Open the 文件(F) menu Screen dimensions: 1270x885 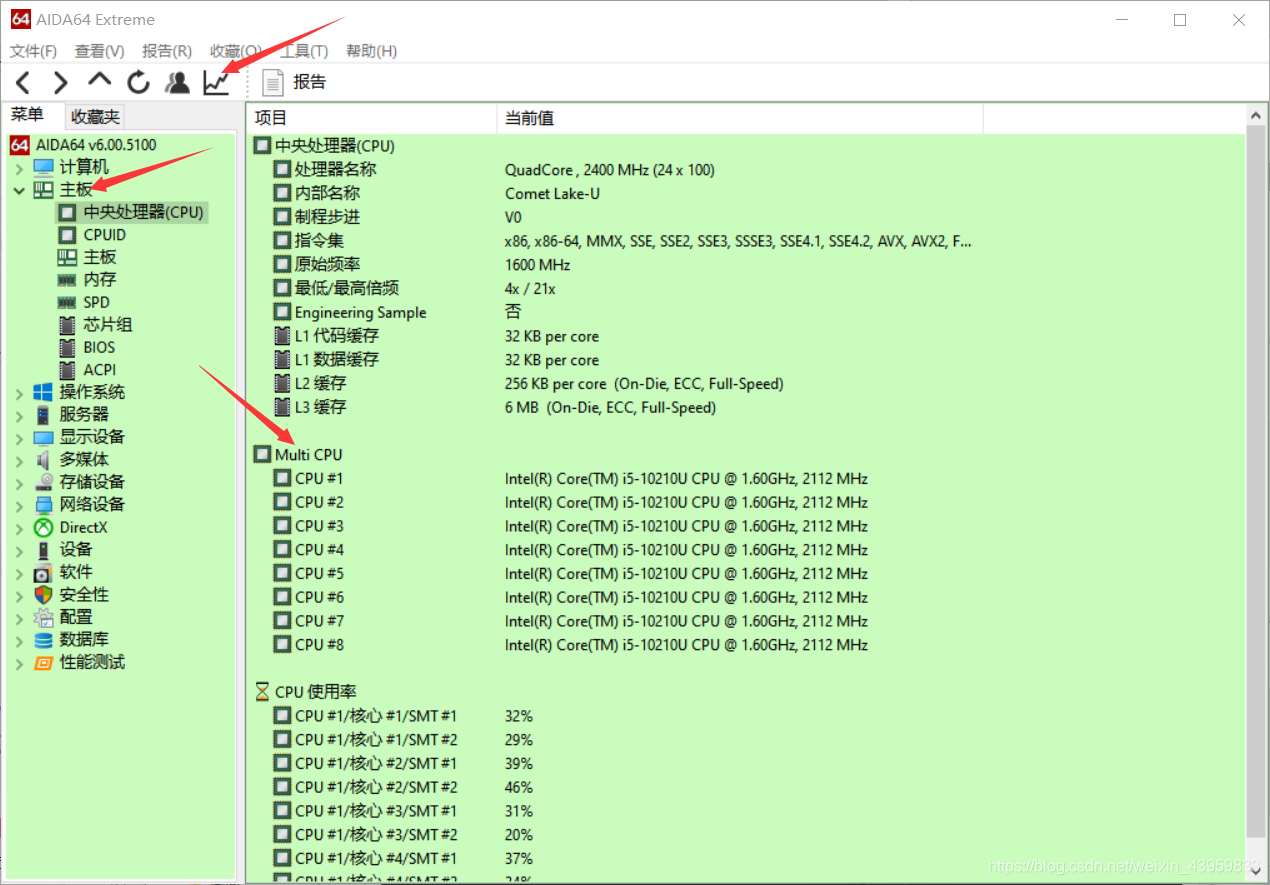click(33, 51)
